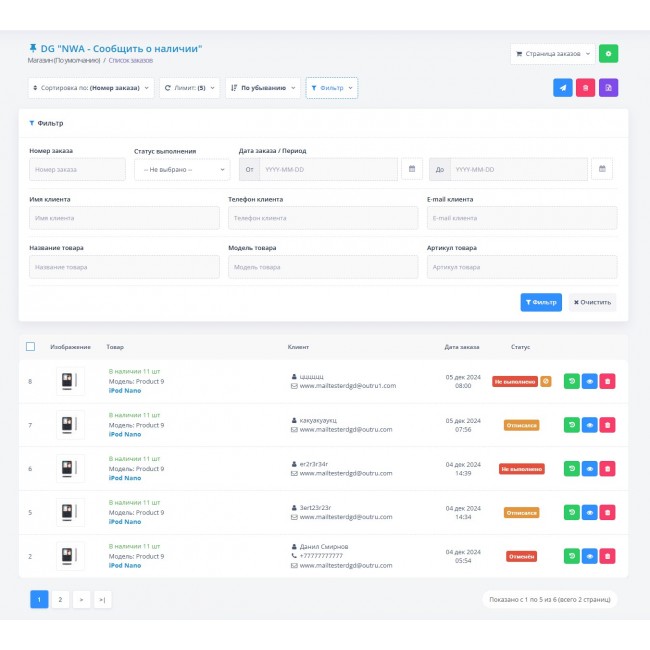Click the red bulk delete button in top toolbar
The image size is (650, 650).
(x=586, y=88)
